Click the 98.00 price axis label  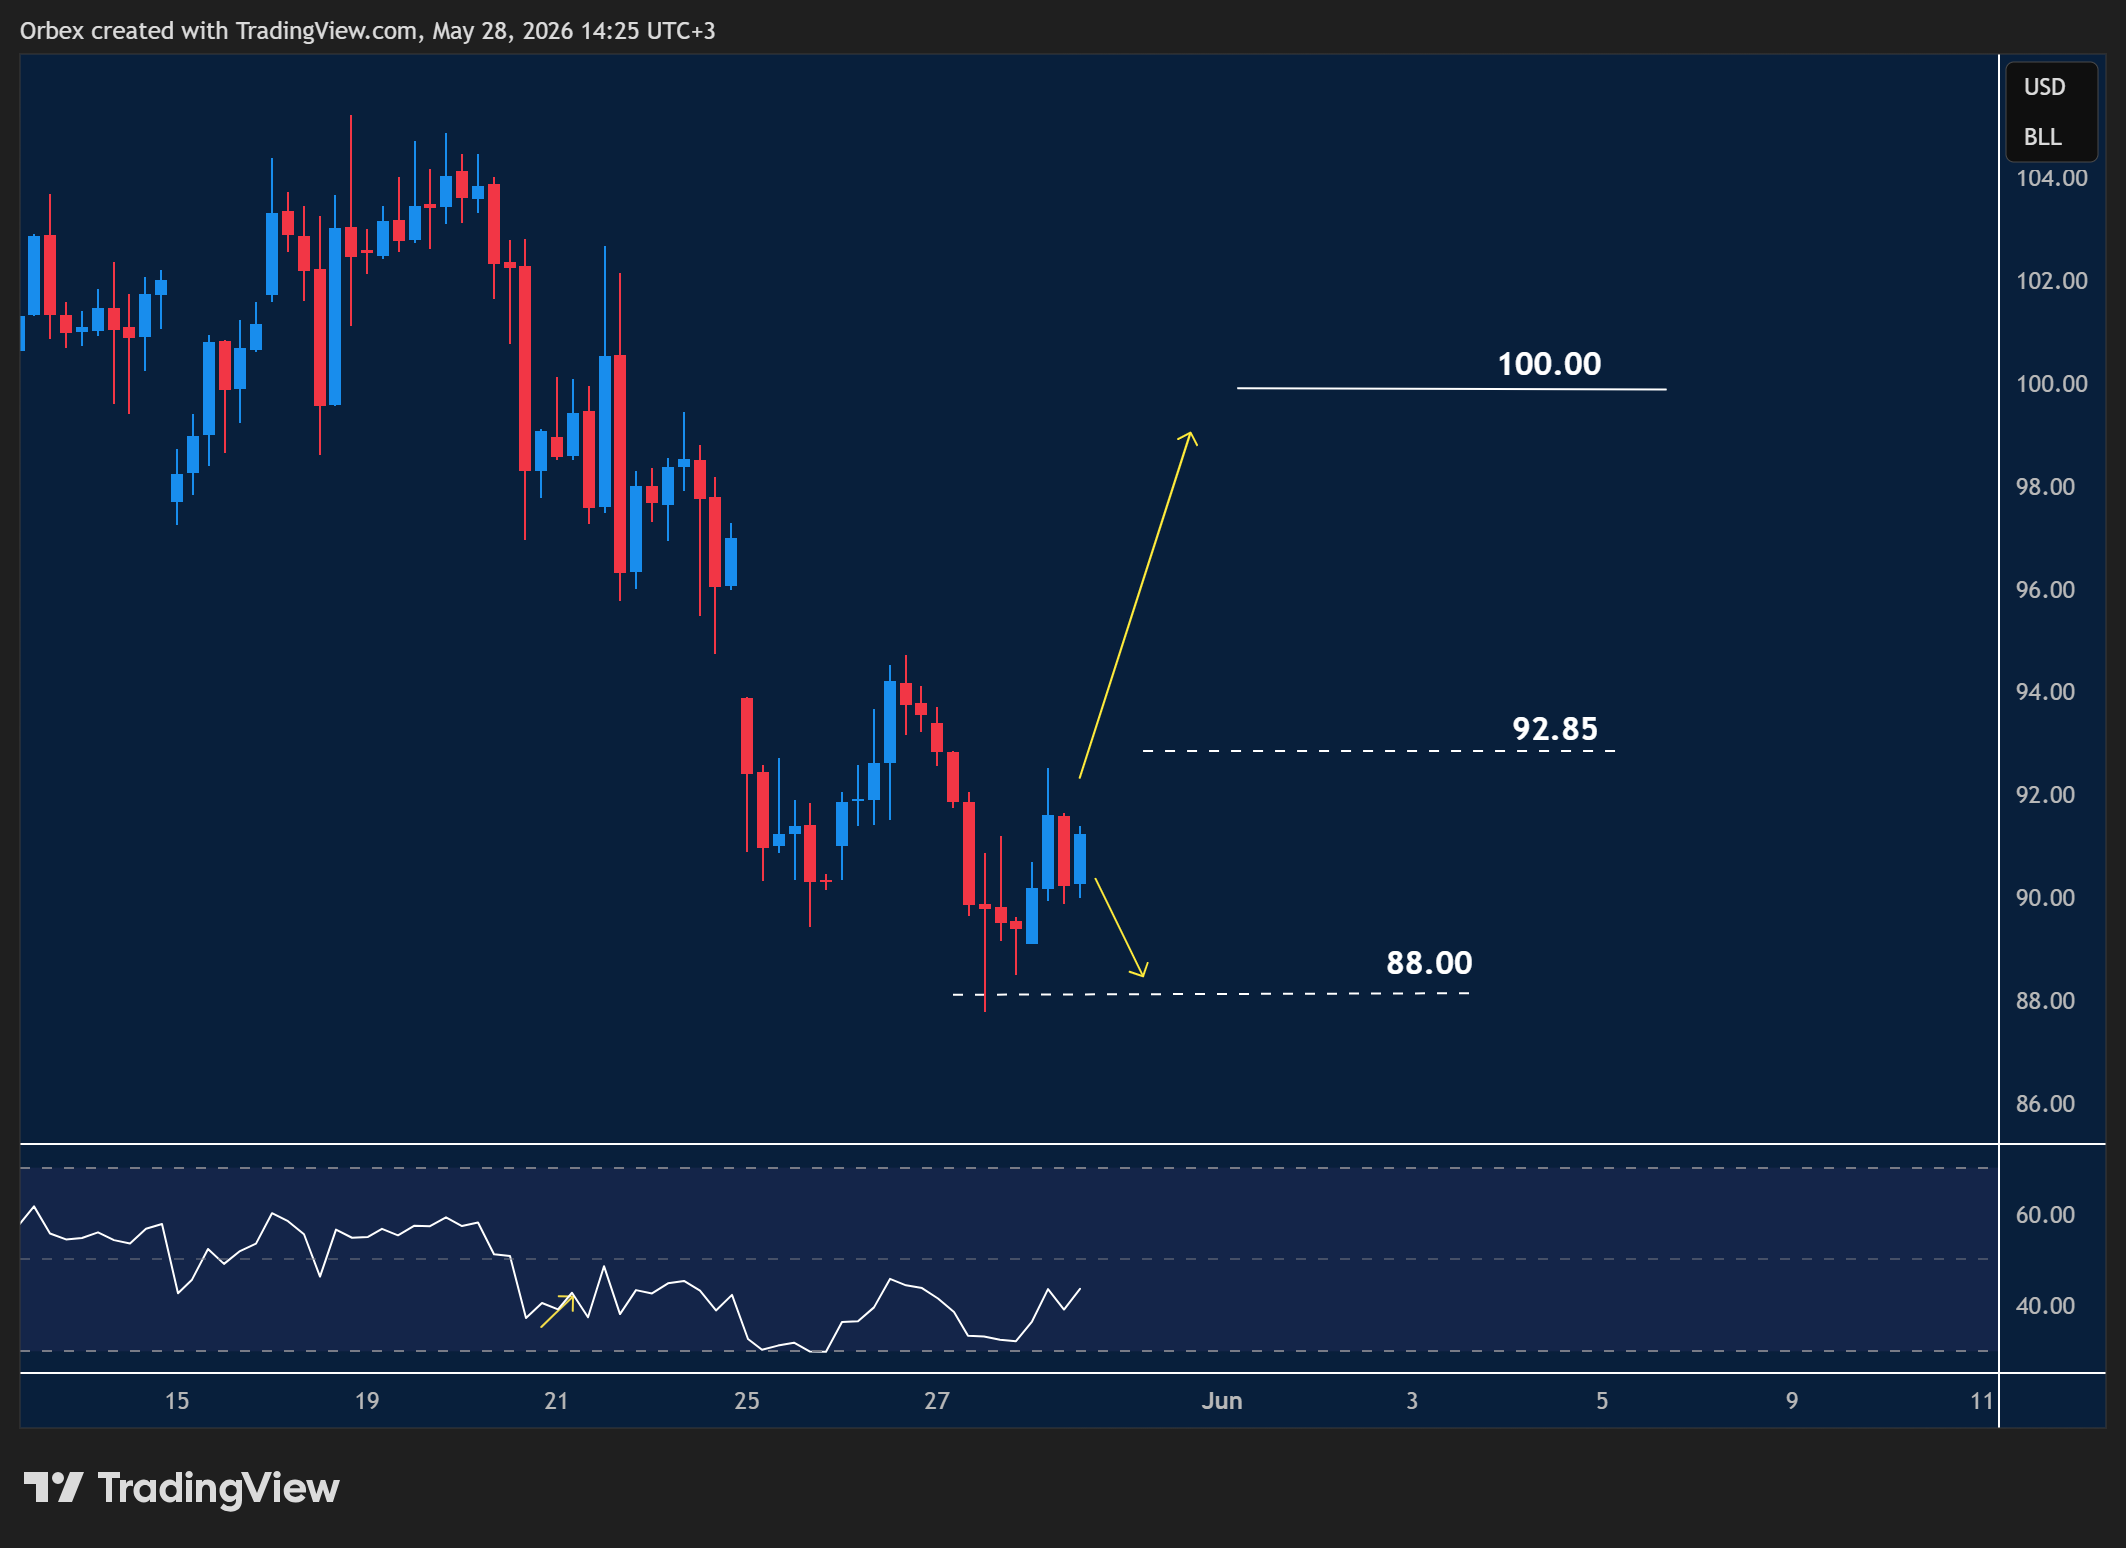click(x=2045, y=487)
